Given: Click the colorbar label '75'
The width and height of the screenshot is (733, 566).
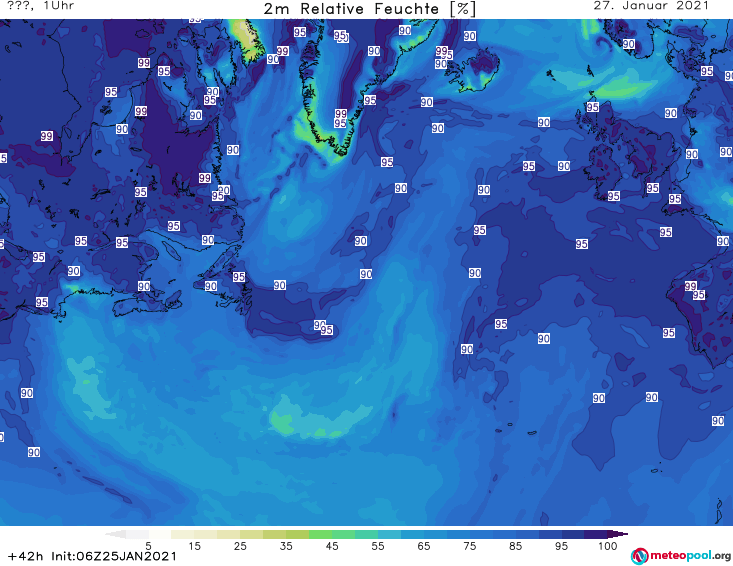Looking at the screenshot, I should [x=469, y=546].
